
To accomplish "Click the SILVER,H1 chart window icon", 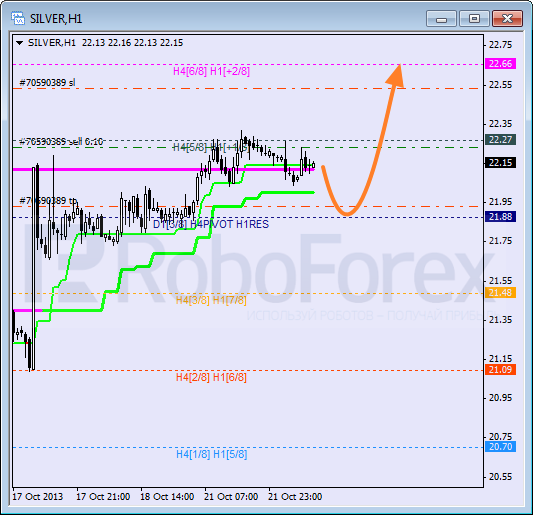I will (x=18, y=18).
